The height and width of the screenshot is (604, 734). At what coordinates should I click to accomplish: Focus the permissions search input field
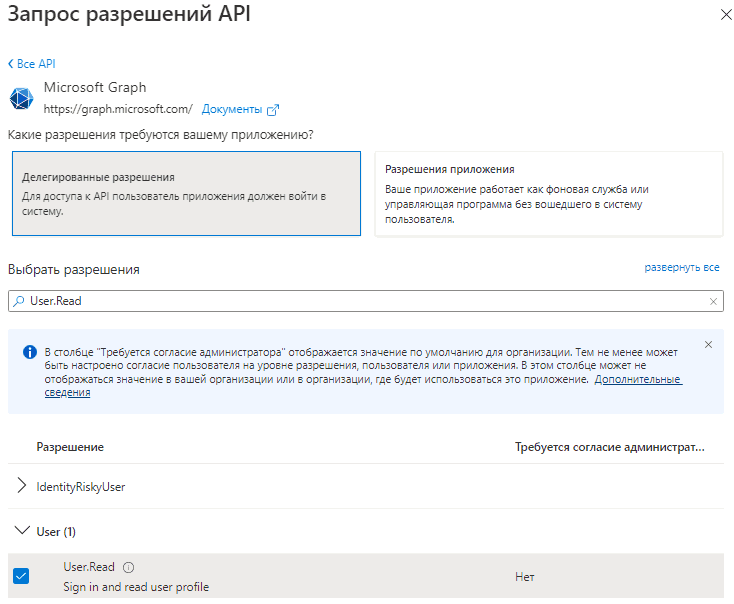[366, 301]
